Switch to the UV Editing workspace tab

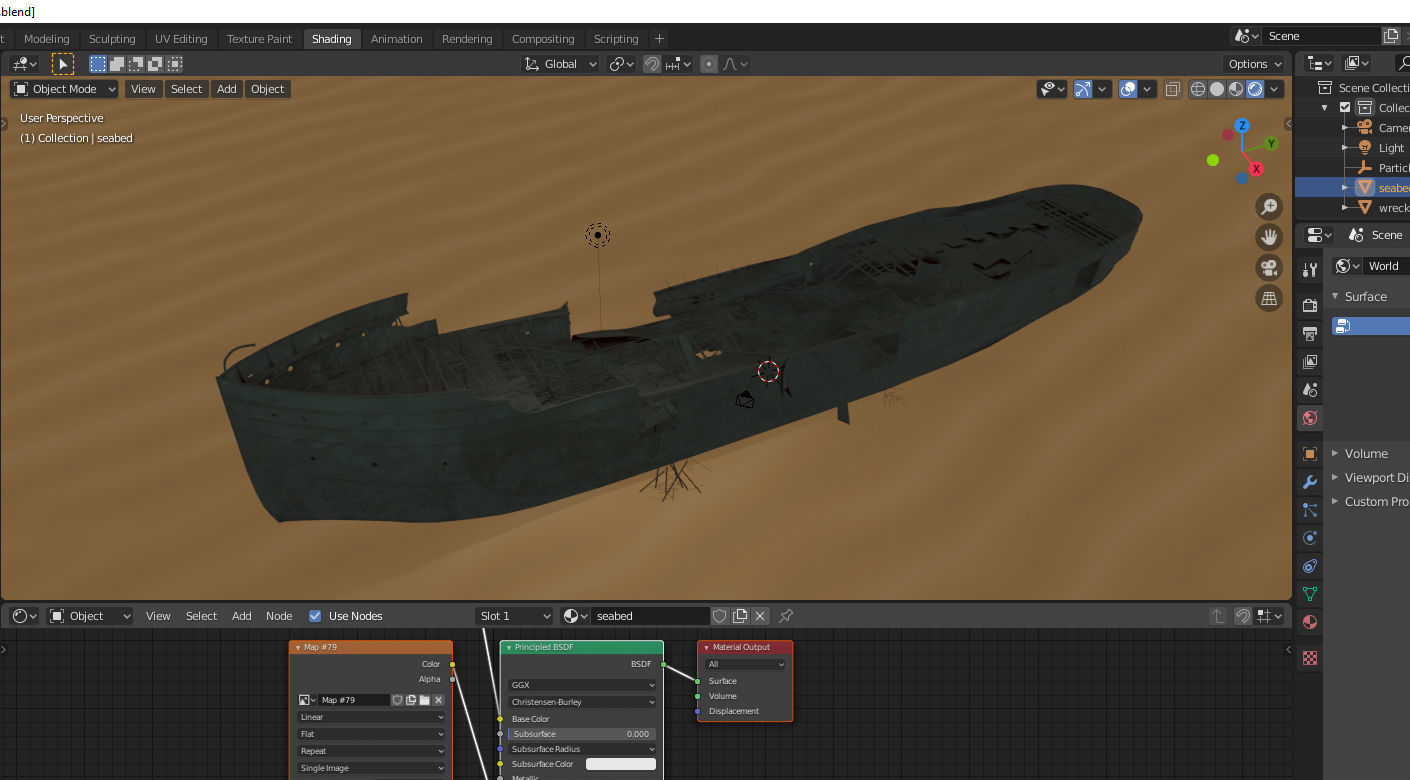[x=181, y=39]
